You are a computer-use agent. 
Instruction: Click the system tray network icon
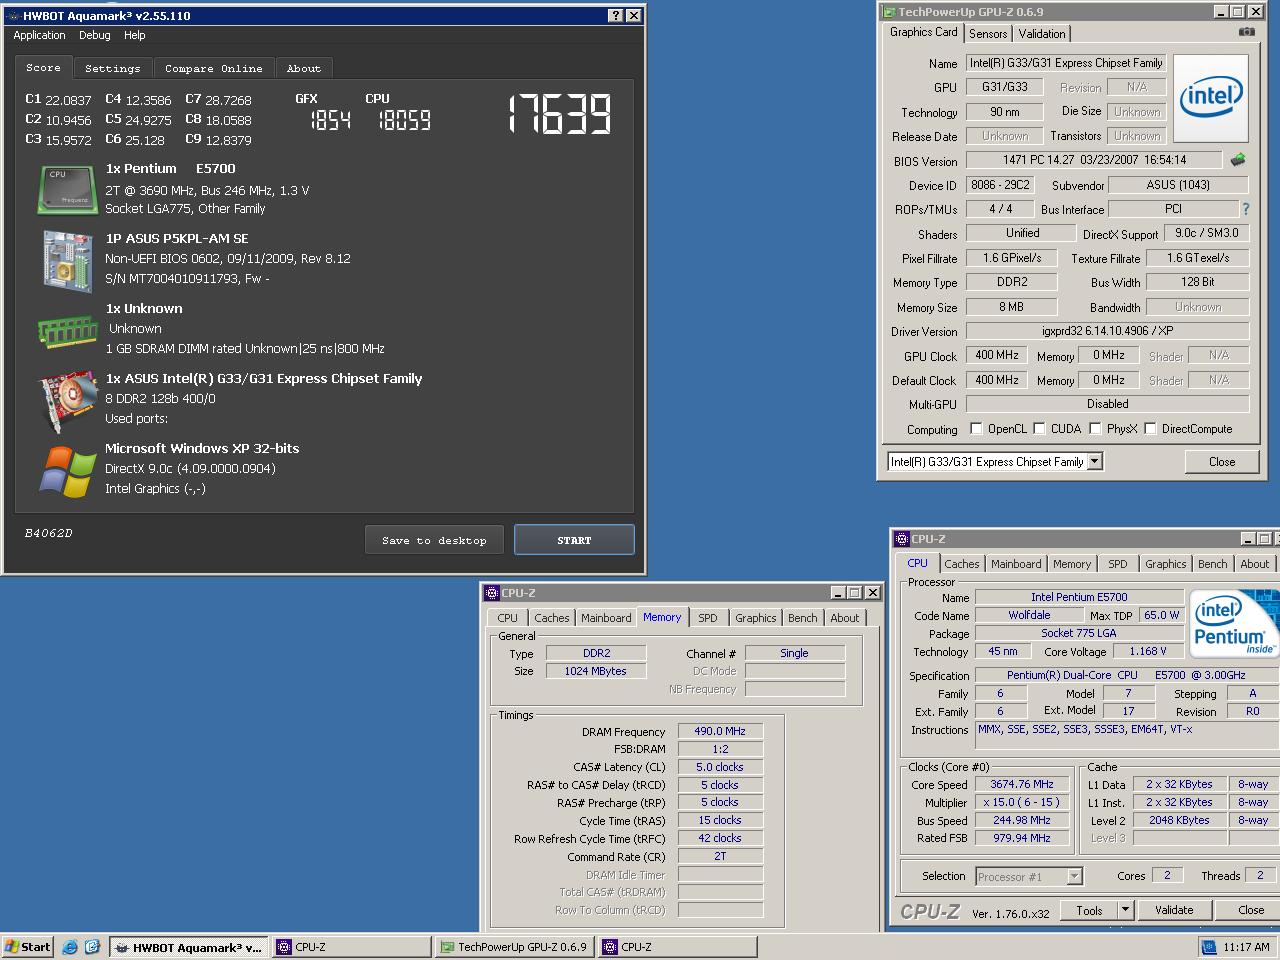1209,946
